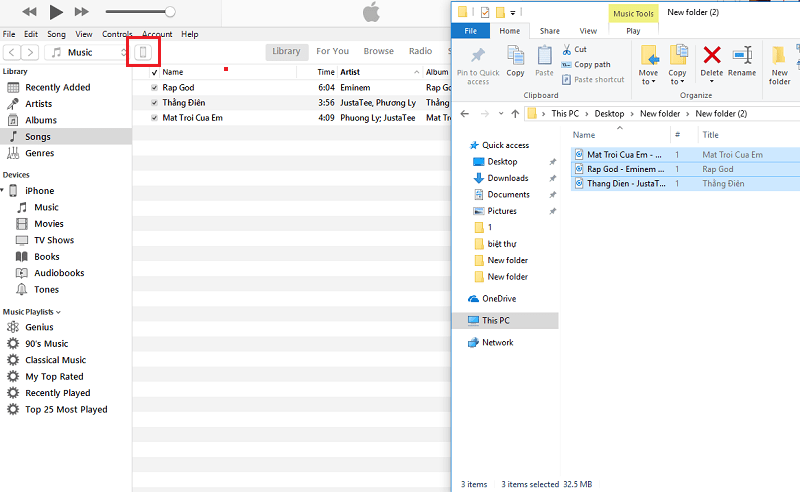Switch to the Browse tab
The height and width of the screenshot is (492, 800).
(379, 51)
